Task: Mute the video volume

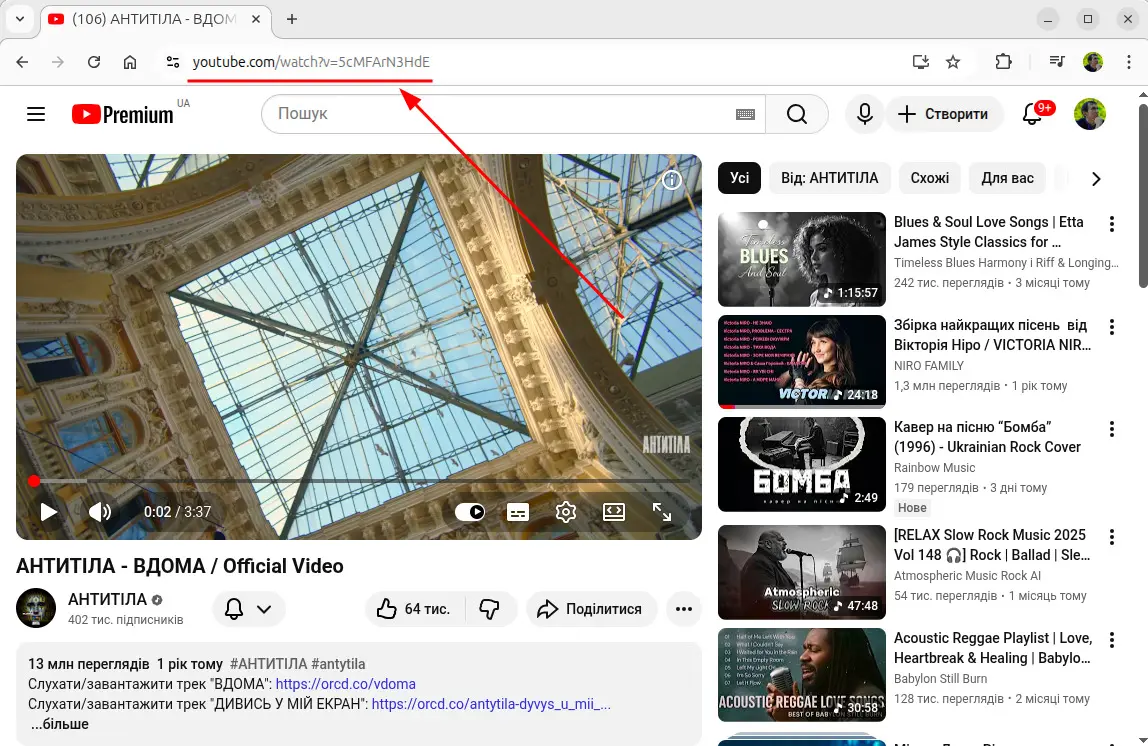Action: (100, 511)
